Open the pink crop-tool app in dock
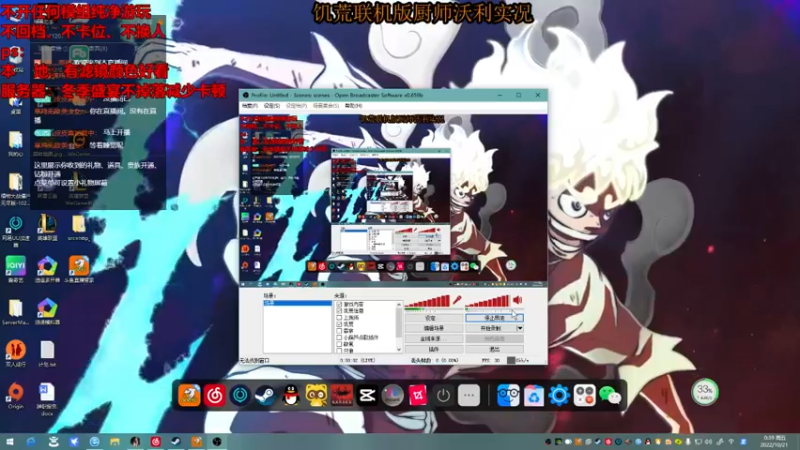This screenshot has height=450, width=800. click(417, 395)
